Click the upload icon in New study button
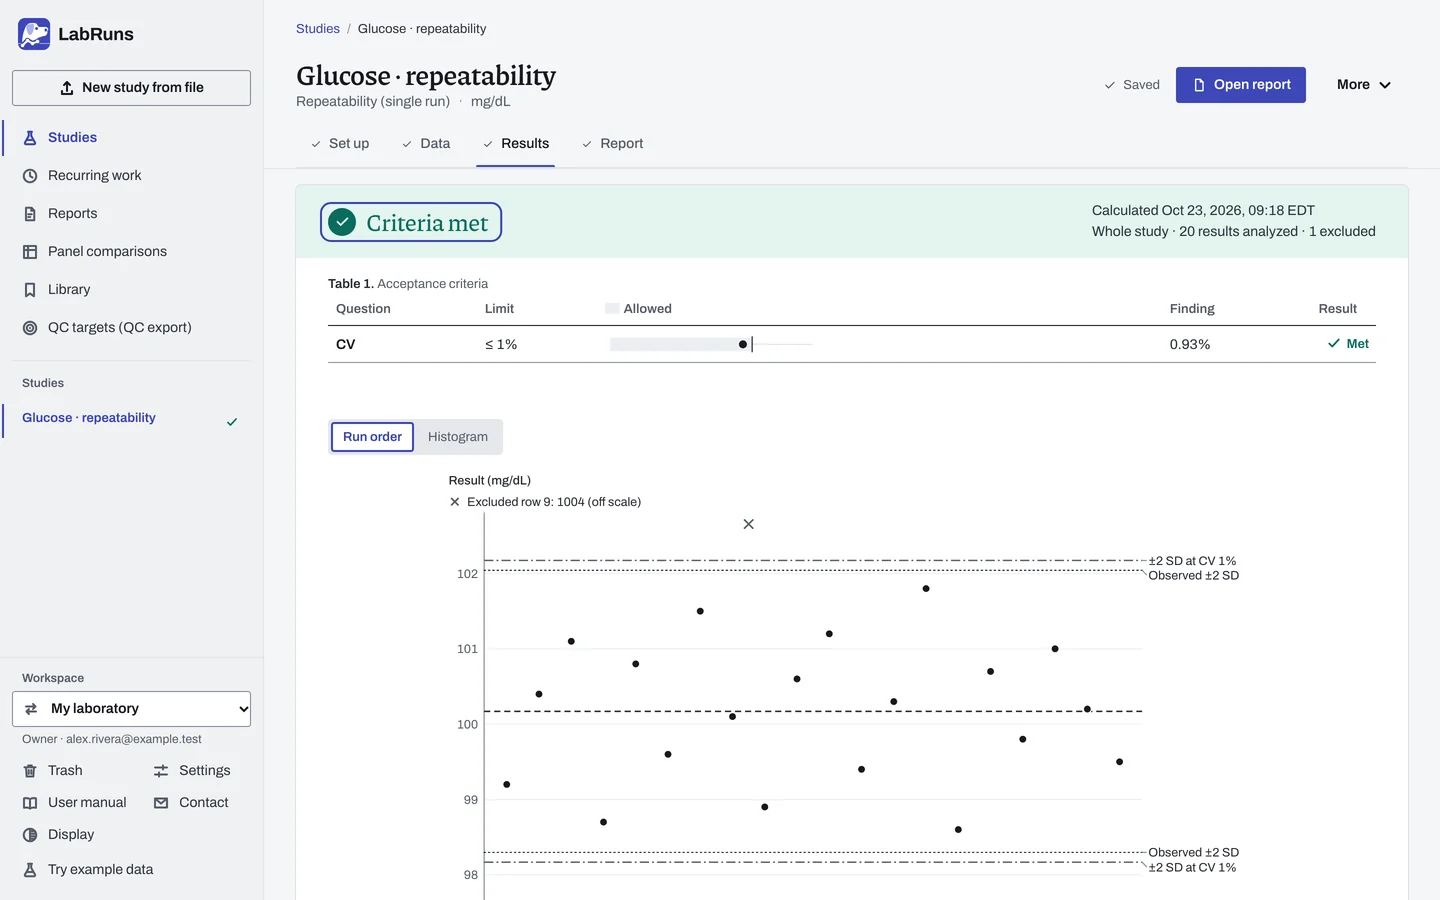The image size is (1440, 900). [67, 88]
